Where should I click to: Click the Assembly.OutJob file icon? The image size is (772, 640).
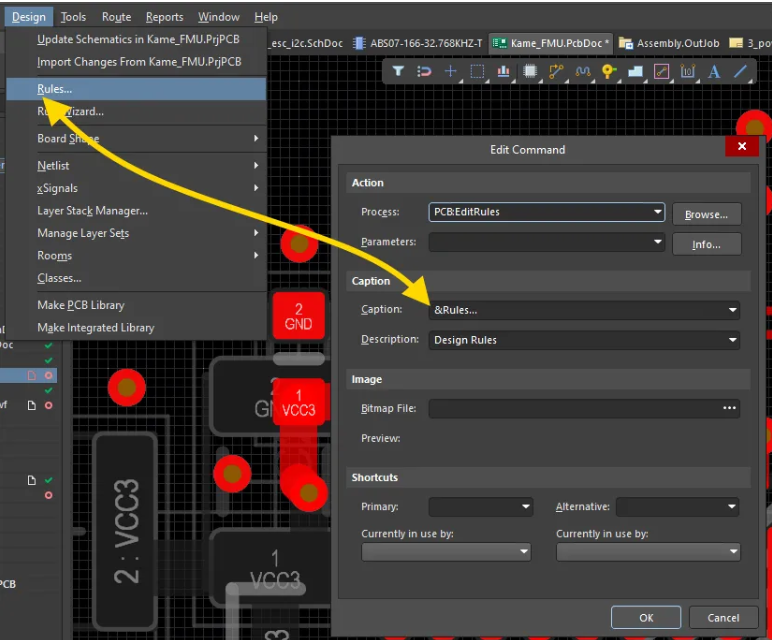(626, 43)
